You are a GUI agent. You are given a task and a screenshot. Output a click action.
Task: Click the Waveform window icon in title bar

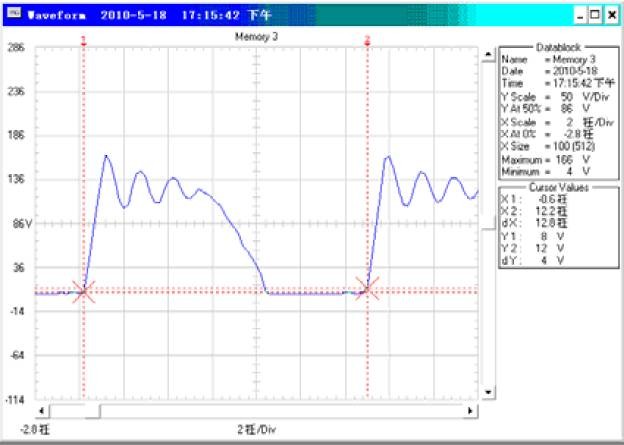11,16
